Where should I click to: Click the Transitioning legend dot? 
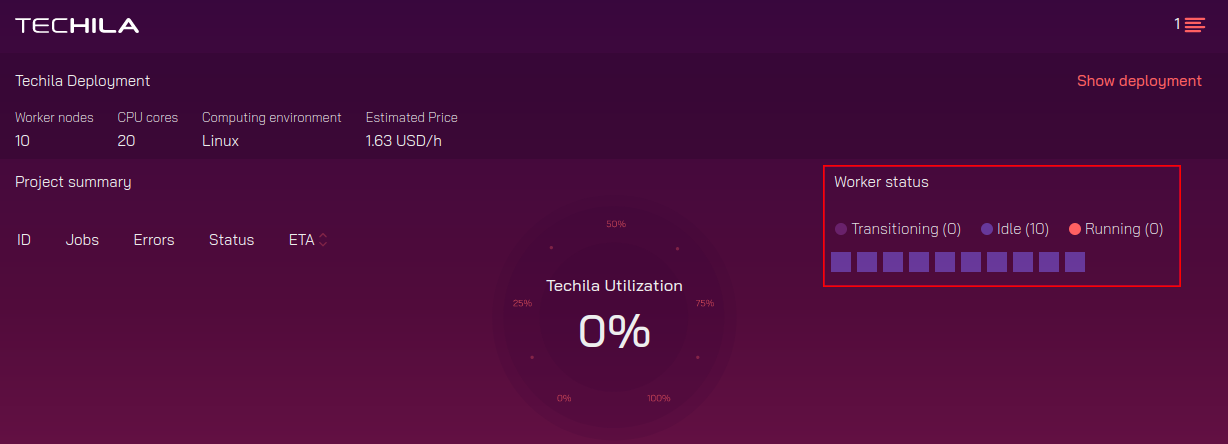841,229
